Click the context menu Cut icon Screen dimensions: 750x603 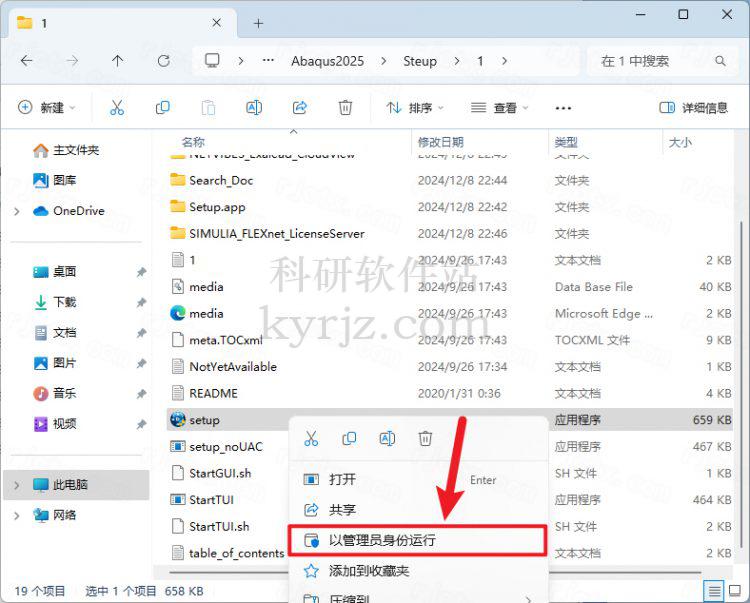(311, 438)
